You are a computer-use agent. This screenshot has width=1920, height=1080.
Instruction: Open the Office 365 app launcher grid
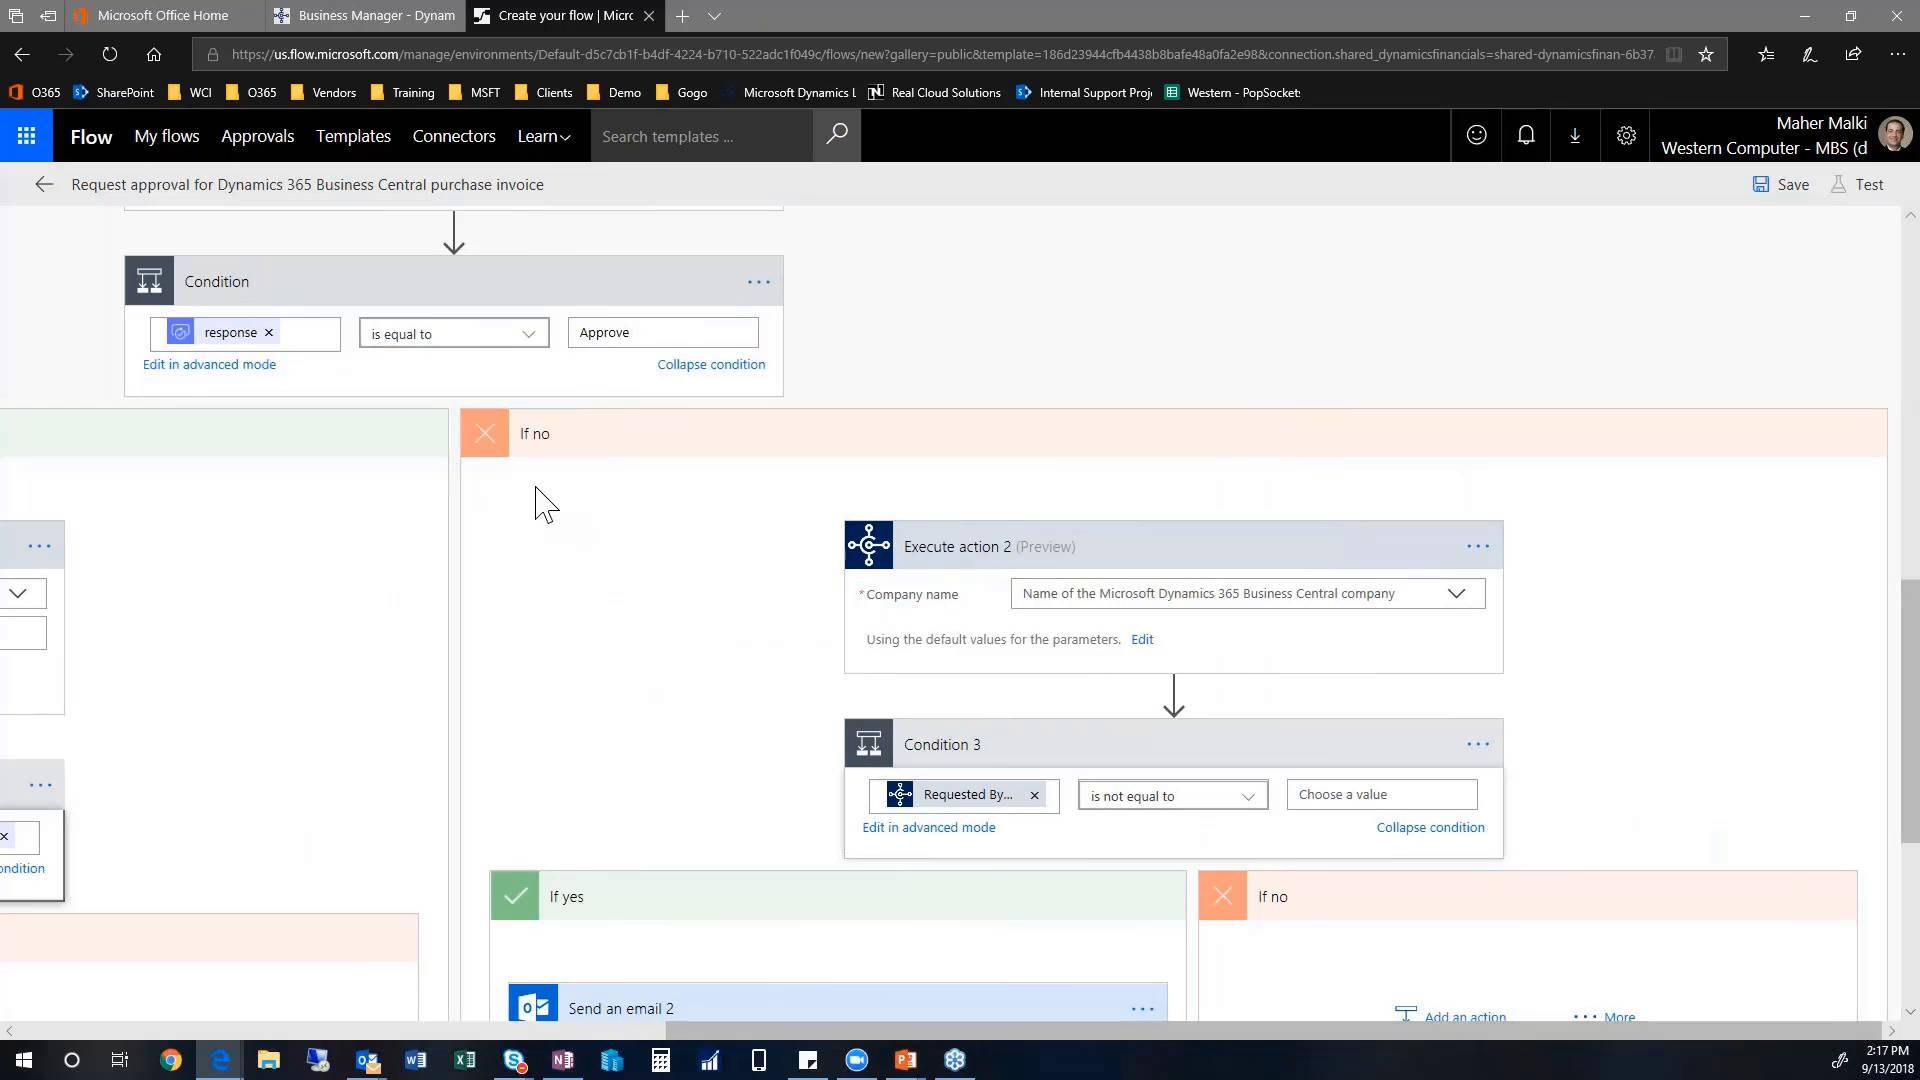click(x=26, y=135)
